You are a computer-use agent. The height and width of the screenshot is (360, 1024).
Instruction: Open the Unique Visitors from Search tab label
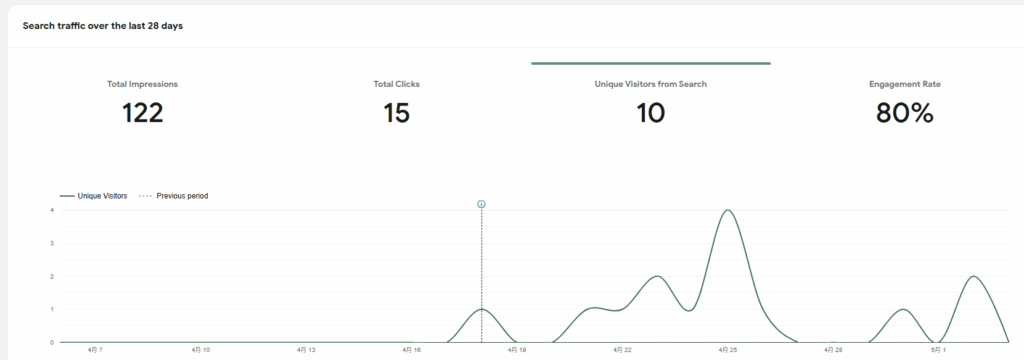pyautogui.click(x=650, y=84)
